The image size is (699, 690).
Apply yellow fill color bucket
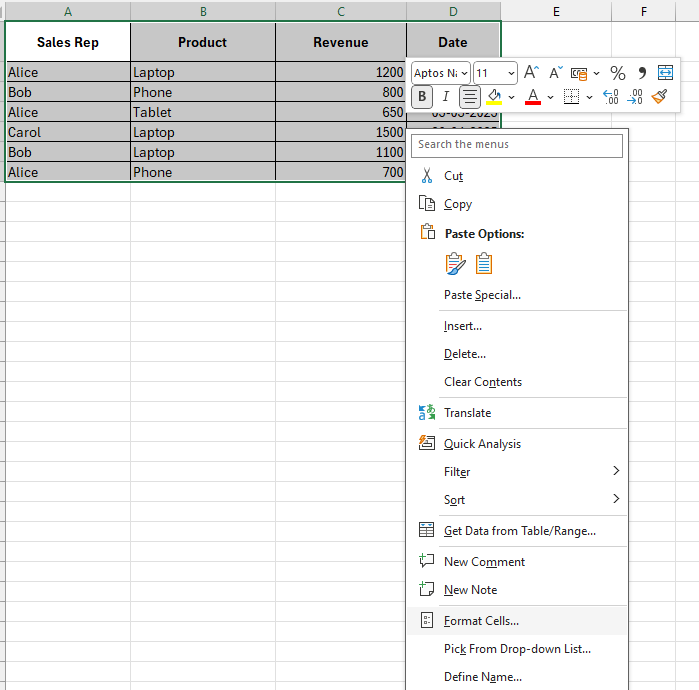tap(494, 96)
